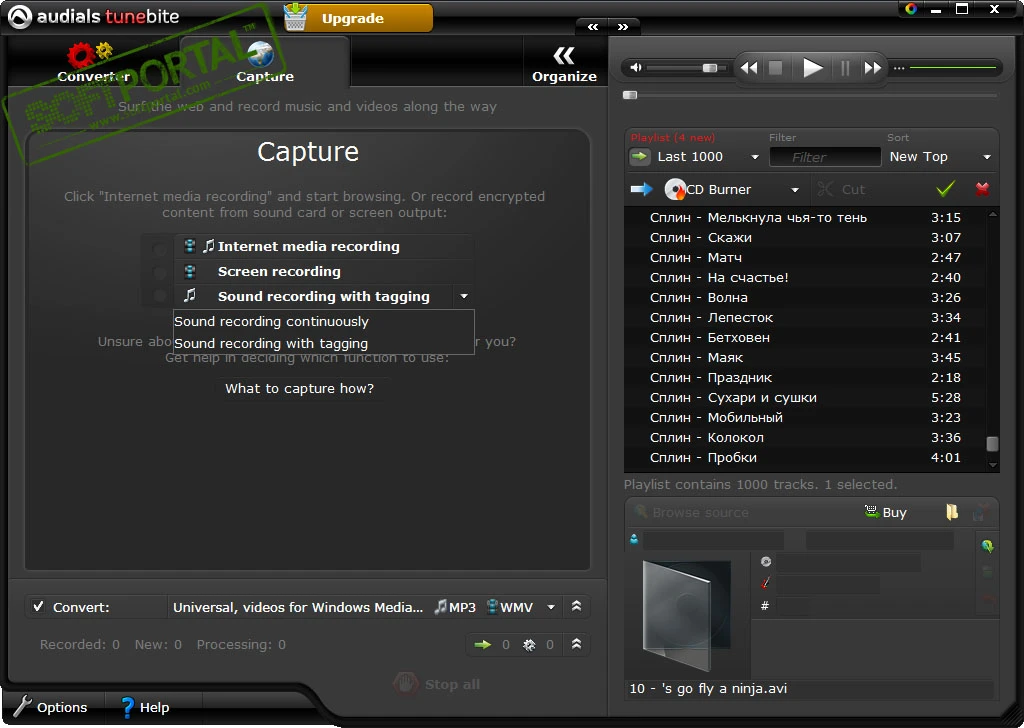1024x728 pixels.
Task: Expand the Last 1000 playlist dropdown
Action: click(x=755, y=157)
